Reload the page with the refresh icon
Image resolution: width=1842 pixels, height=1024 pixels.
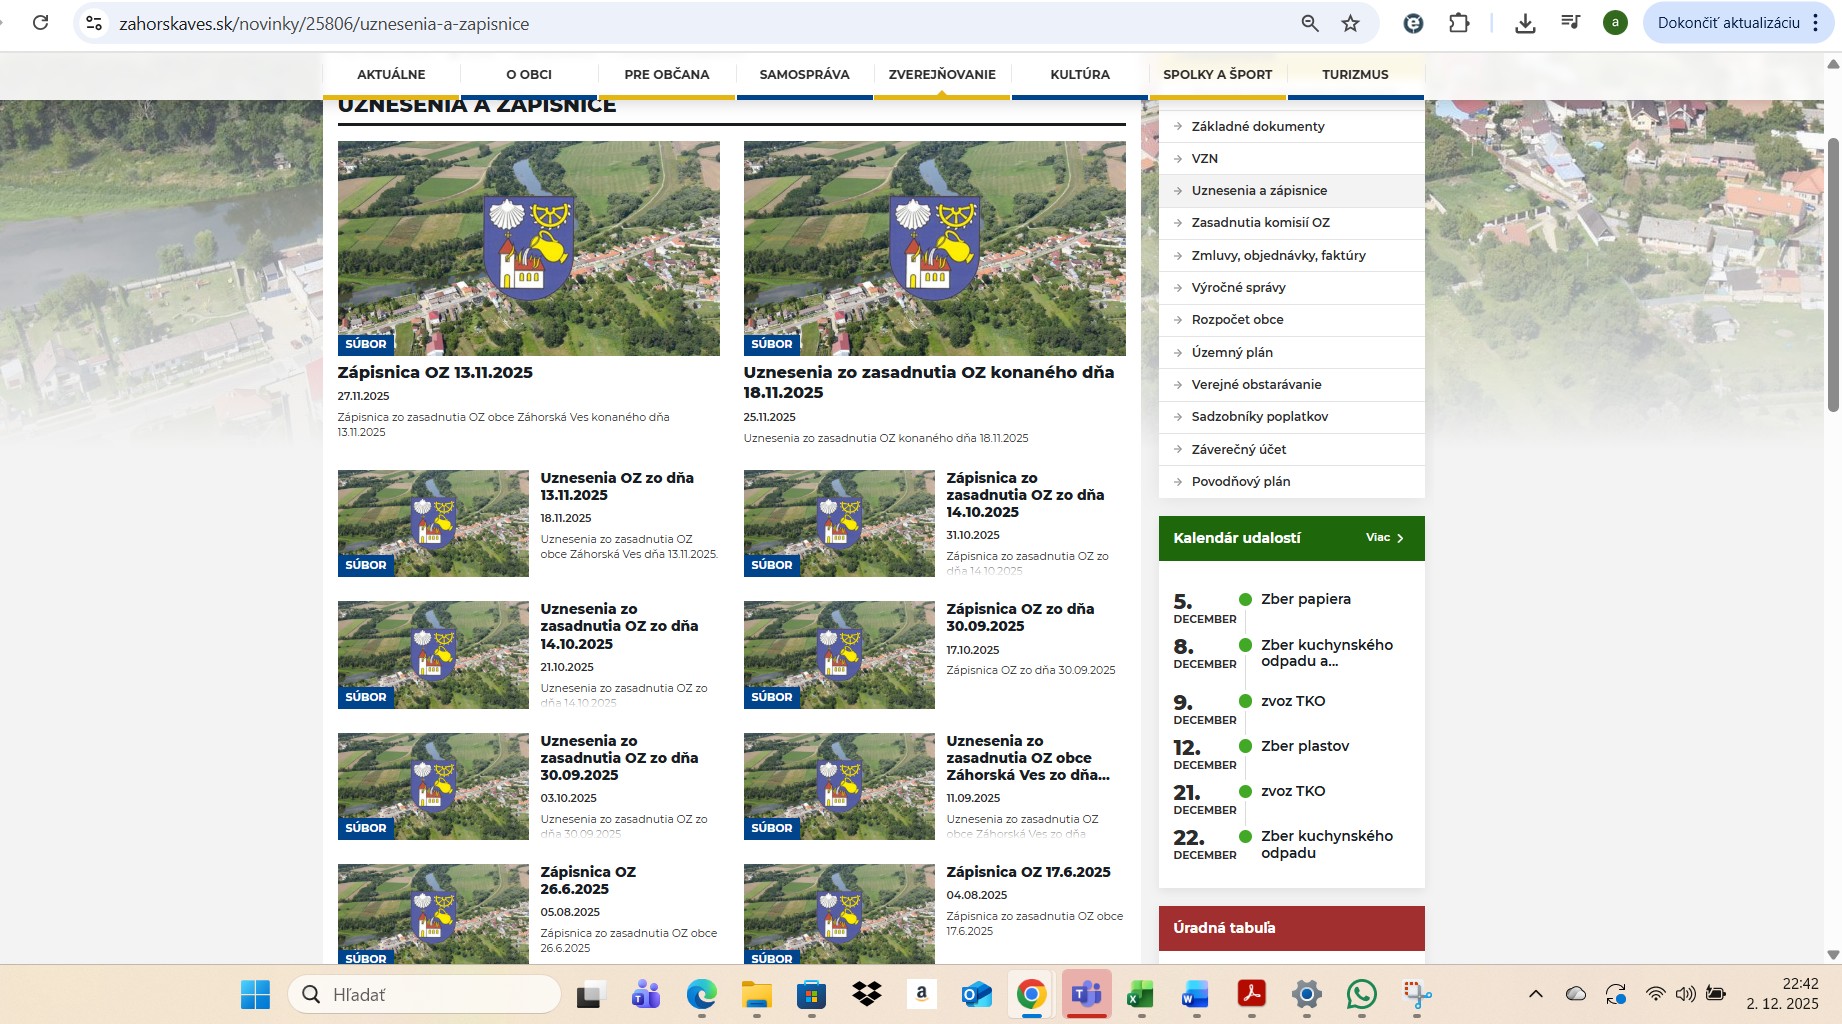click(40, 23)
